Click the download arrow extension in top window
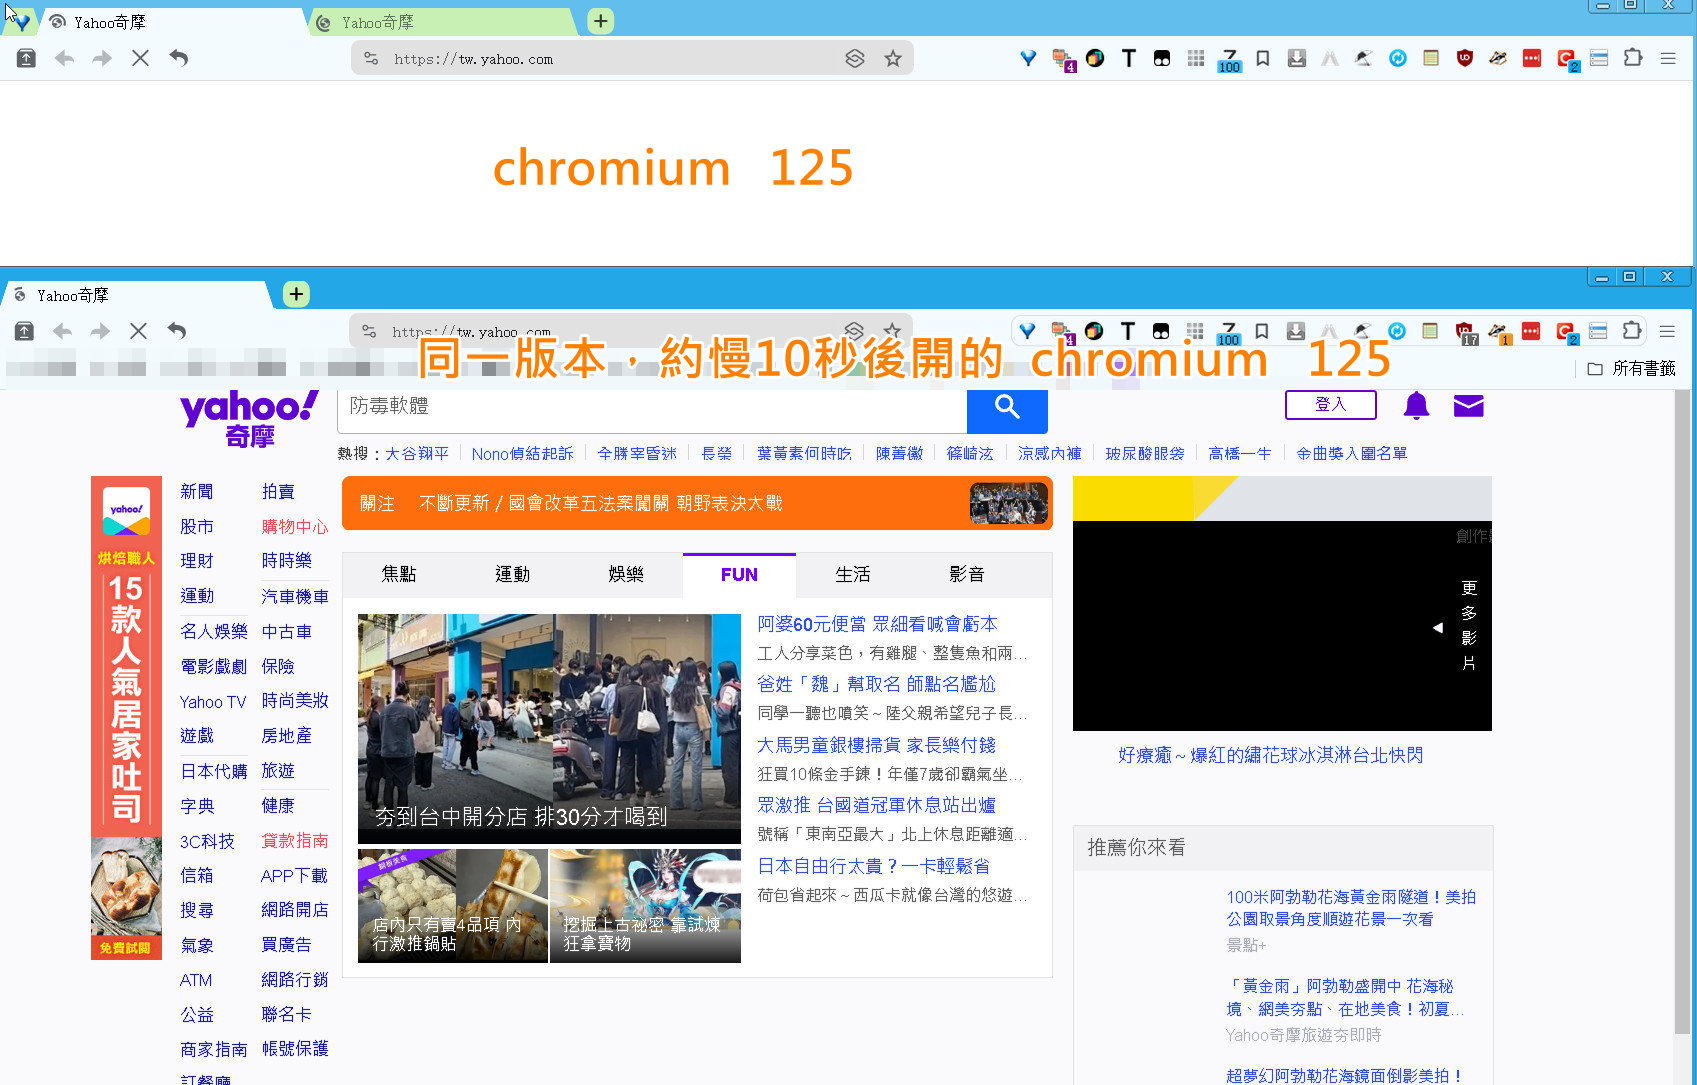Viewport: 1697px width, 1085px height. (x=1297, y=58)
